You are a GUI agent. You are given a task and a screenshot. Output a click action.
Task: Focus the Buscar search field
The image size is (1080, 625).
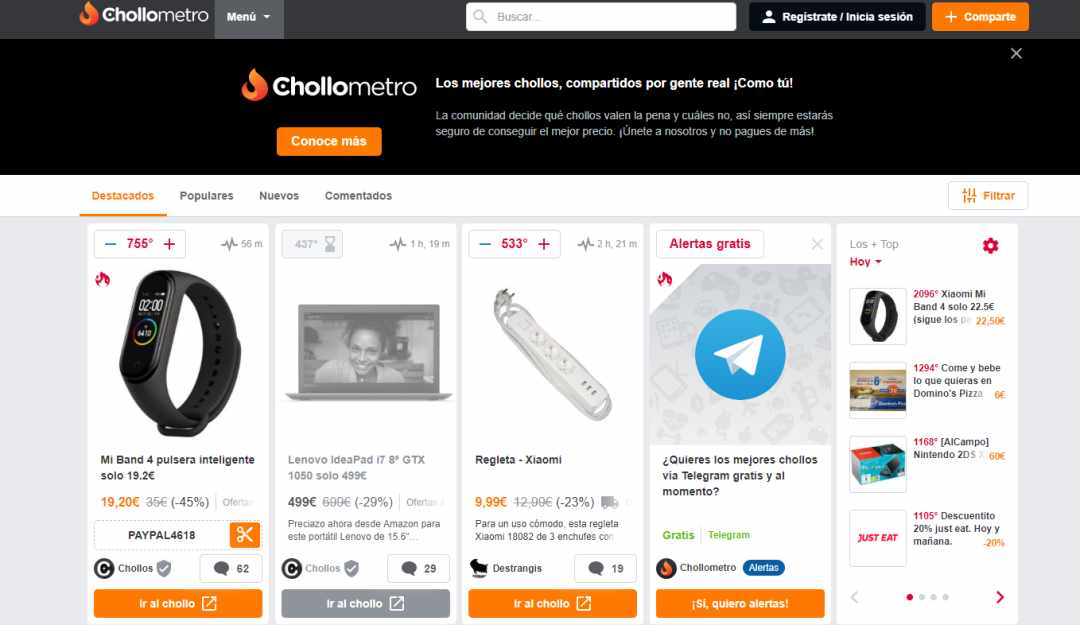coord(601,17)
